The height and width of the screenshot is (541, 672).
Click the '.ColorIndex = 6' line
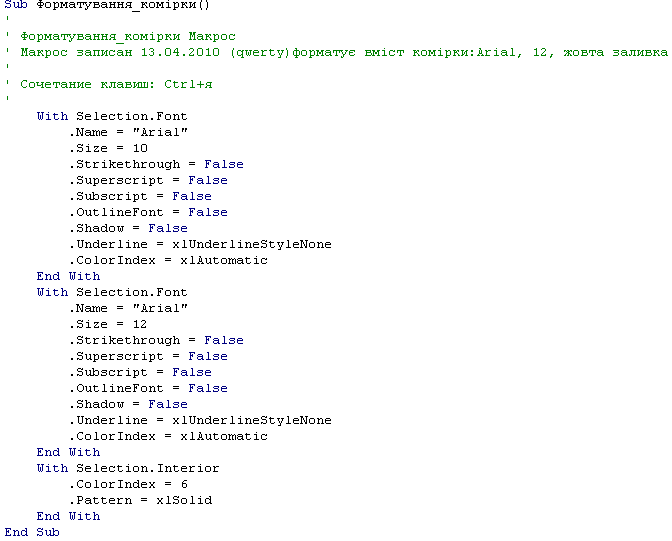tap(129, 484)
